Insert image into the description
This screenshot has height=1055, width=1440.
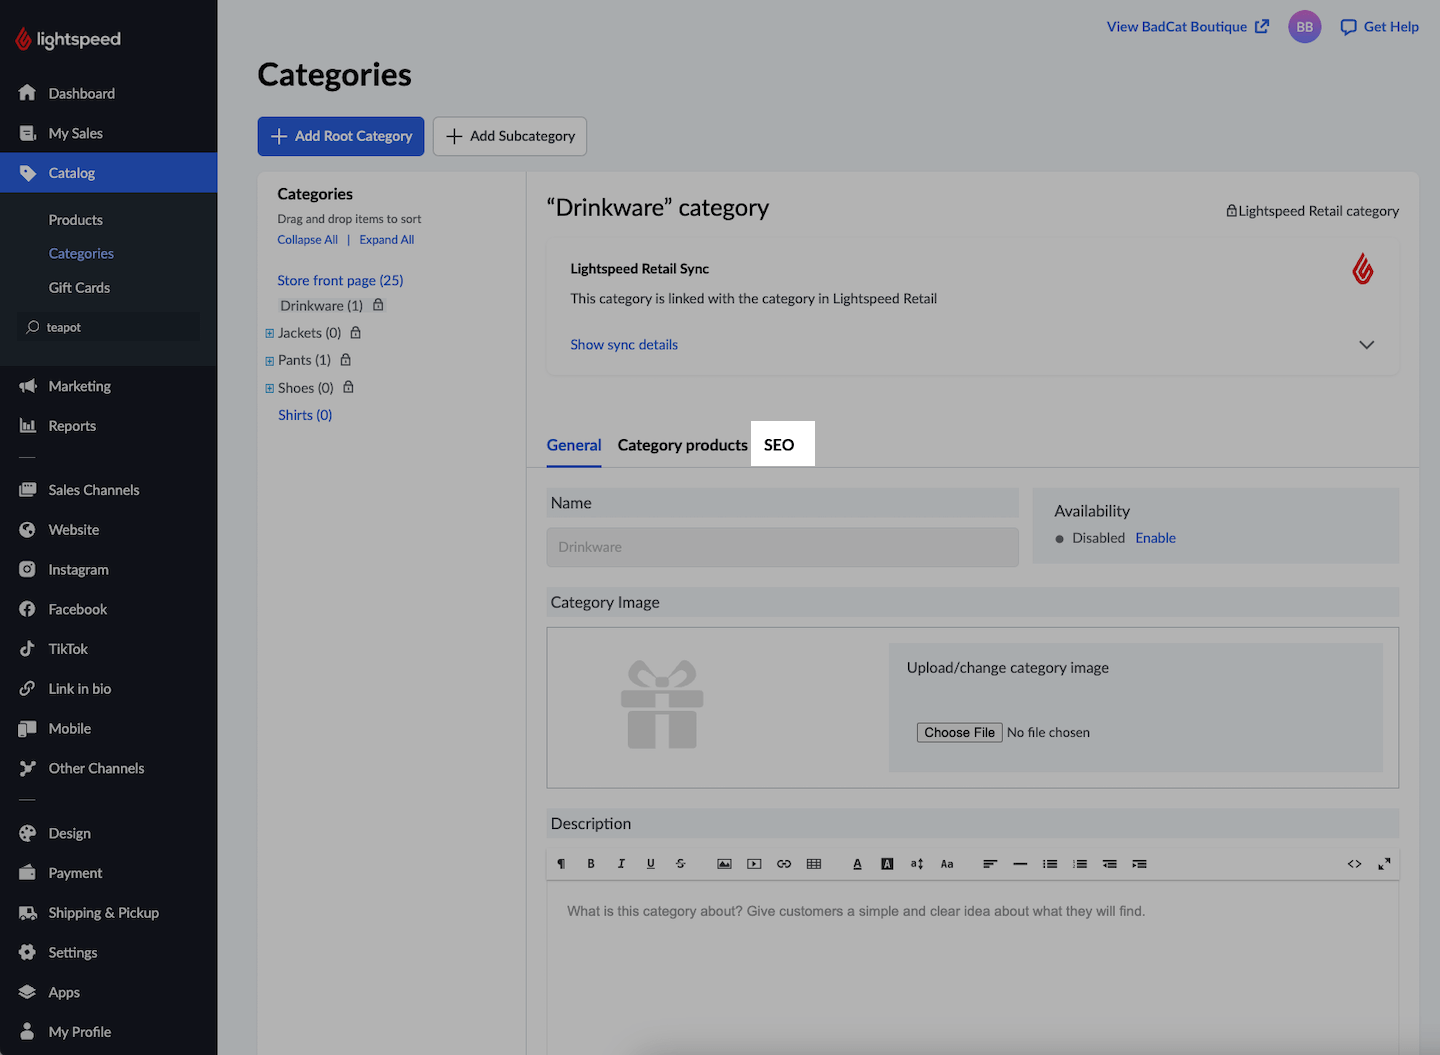click(724, 864)
